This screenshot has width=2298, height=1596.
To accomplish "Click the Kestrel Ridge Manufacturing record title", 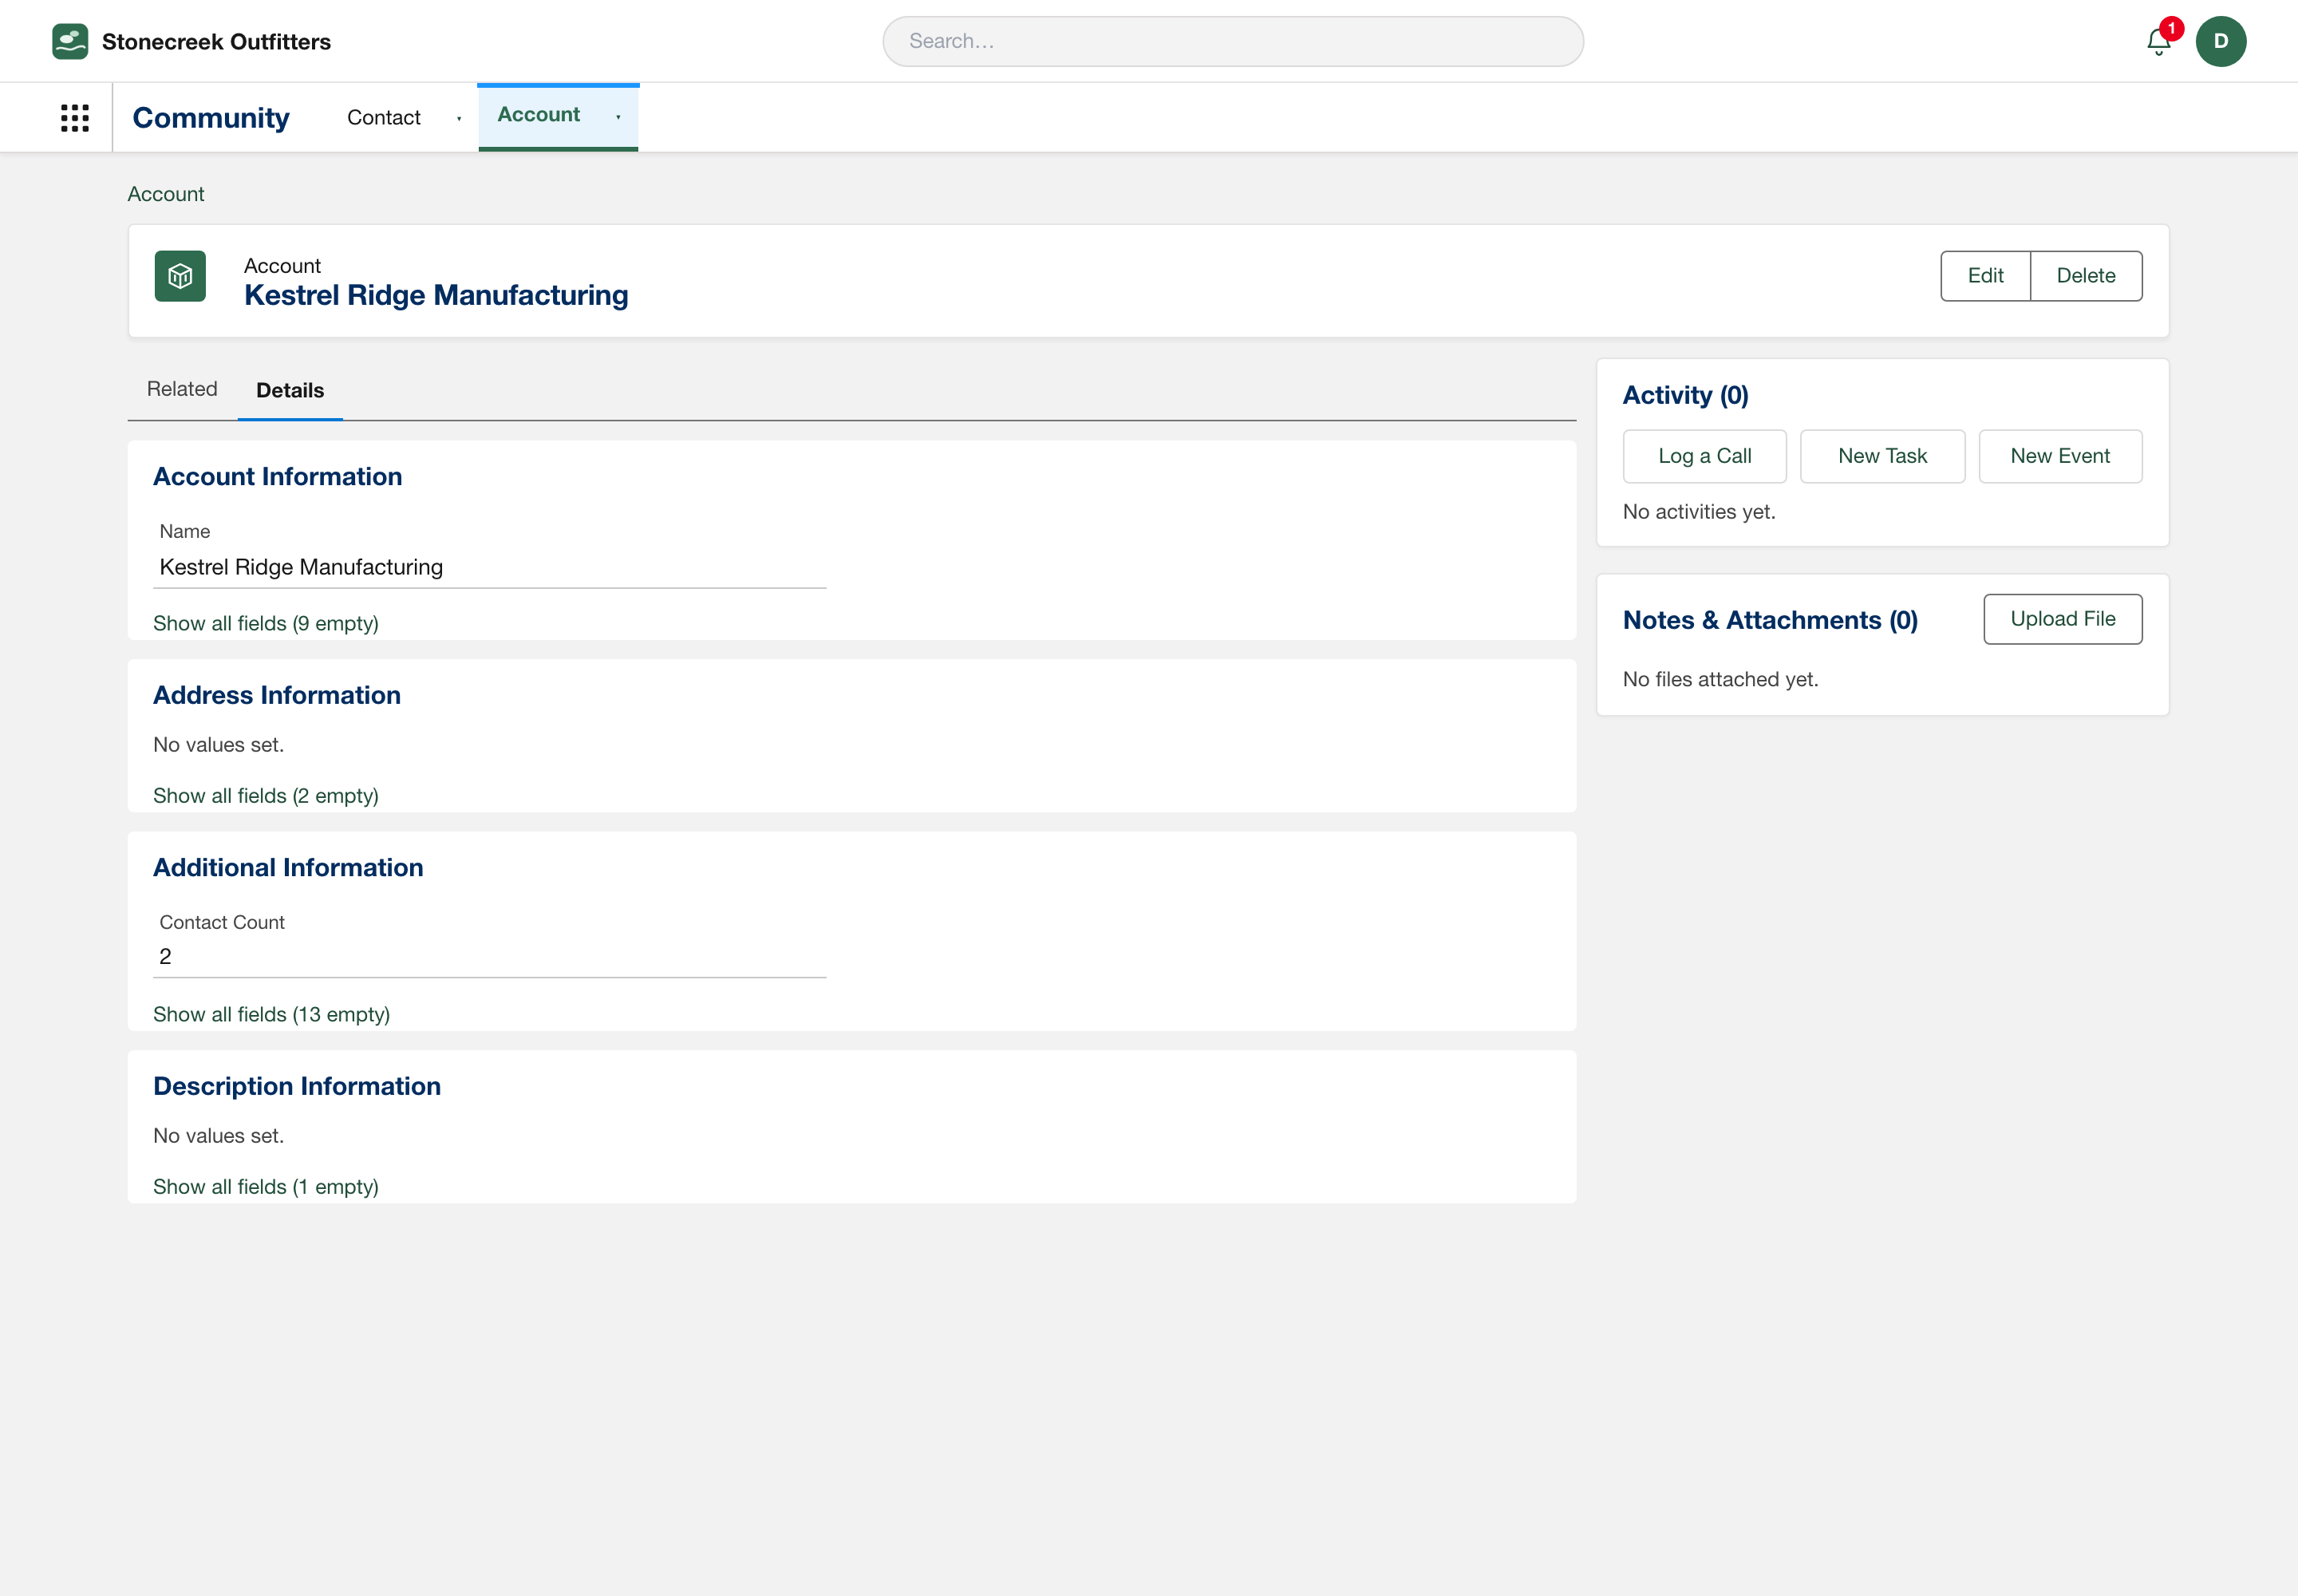I will 436,295.
